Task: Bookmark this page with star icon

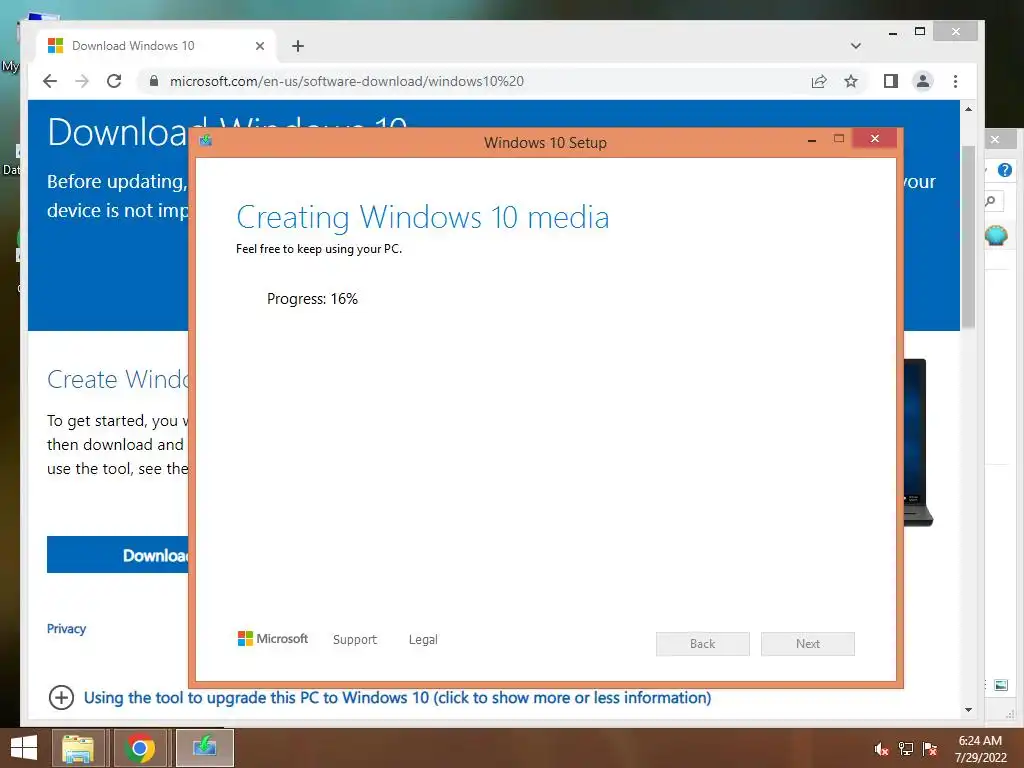Action: (850, 81)
